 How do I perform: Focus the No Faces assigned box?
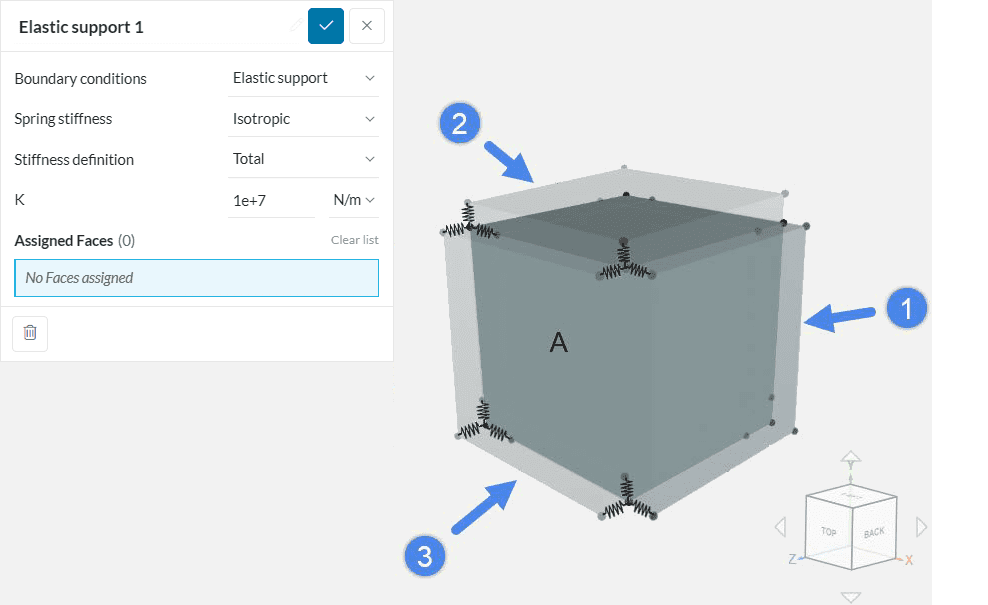[x=196, y=278]
